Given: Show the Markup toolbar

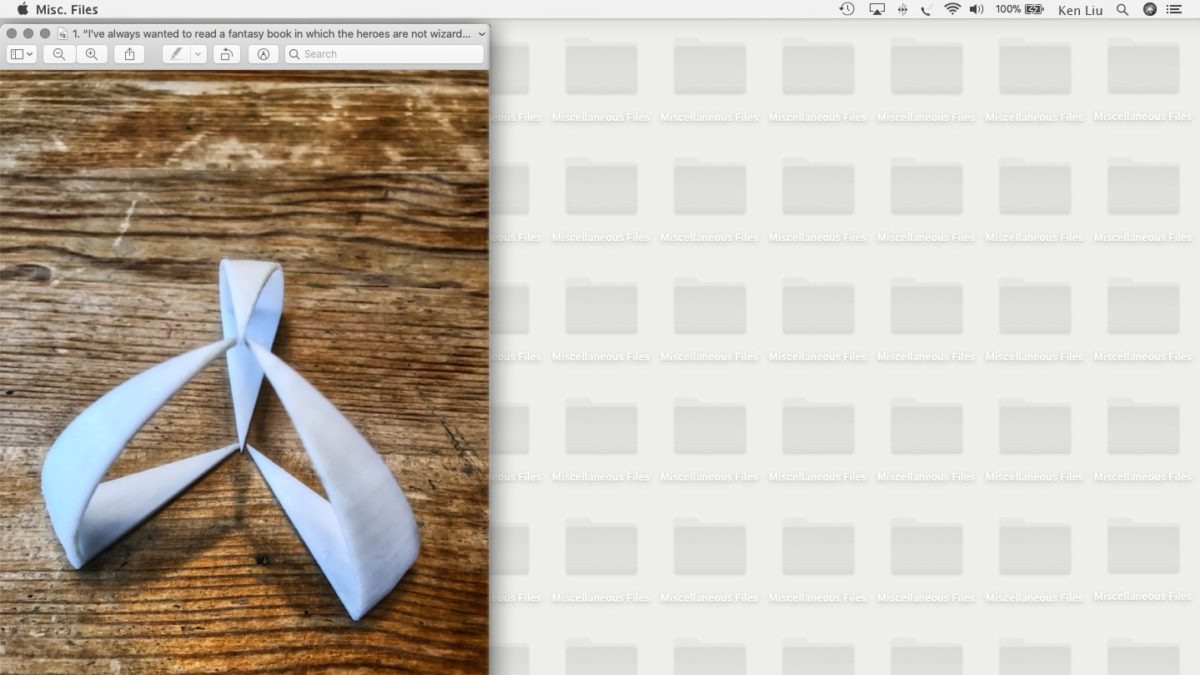Looking at the screenshot, I should point(263,54).
